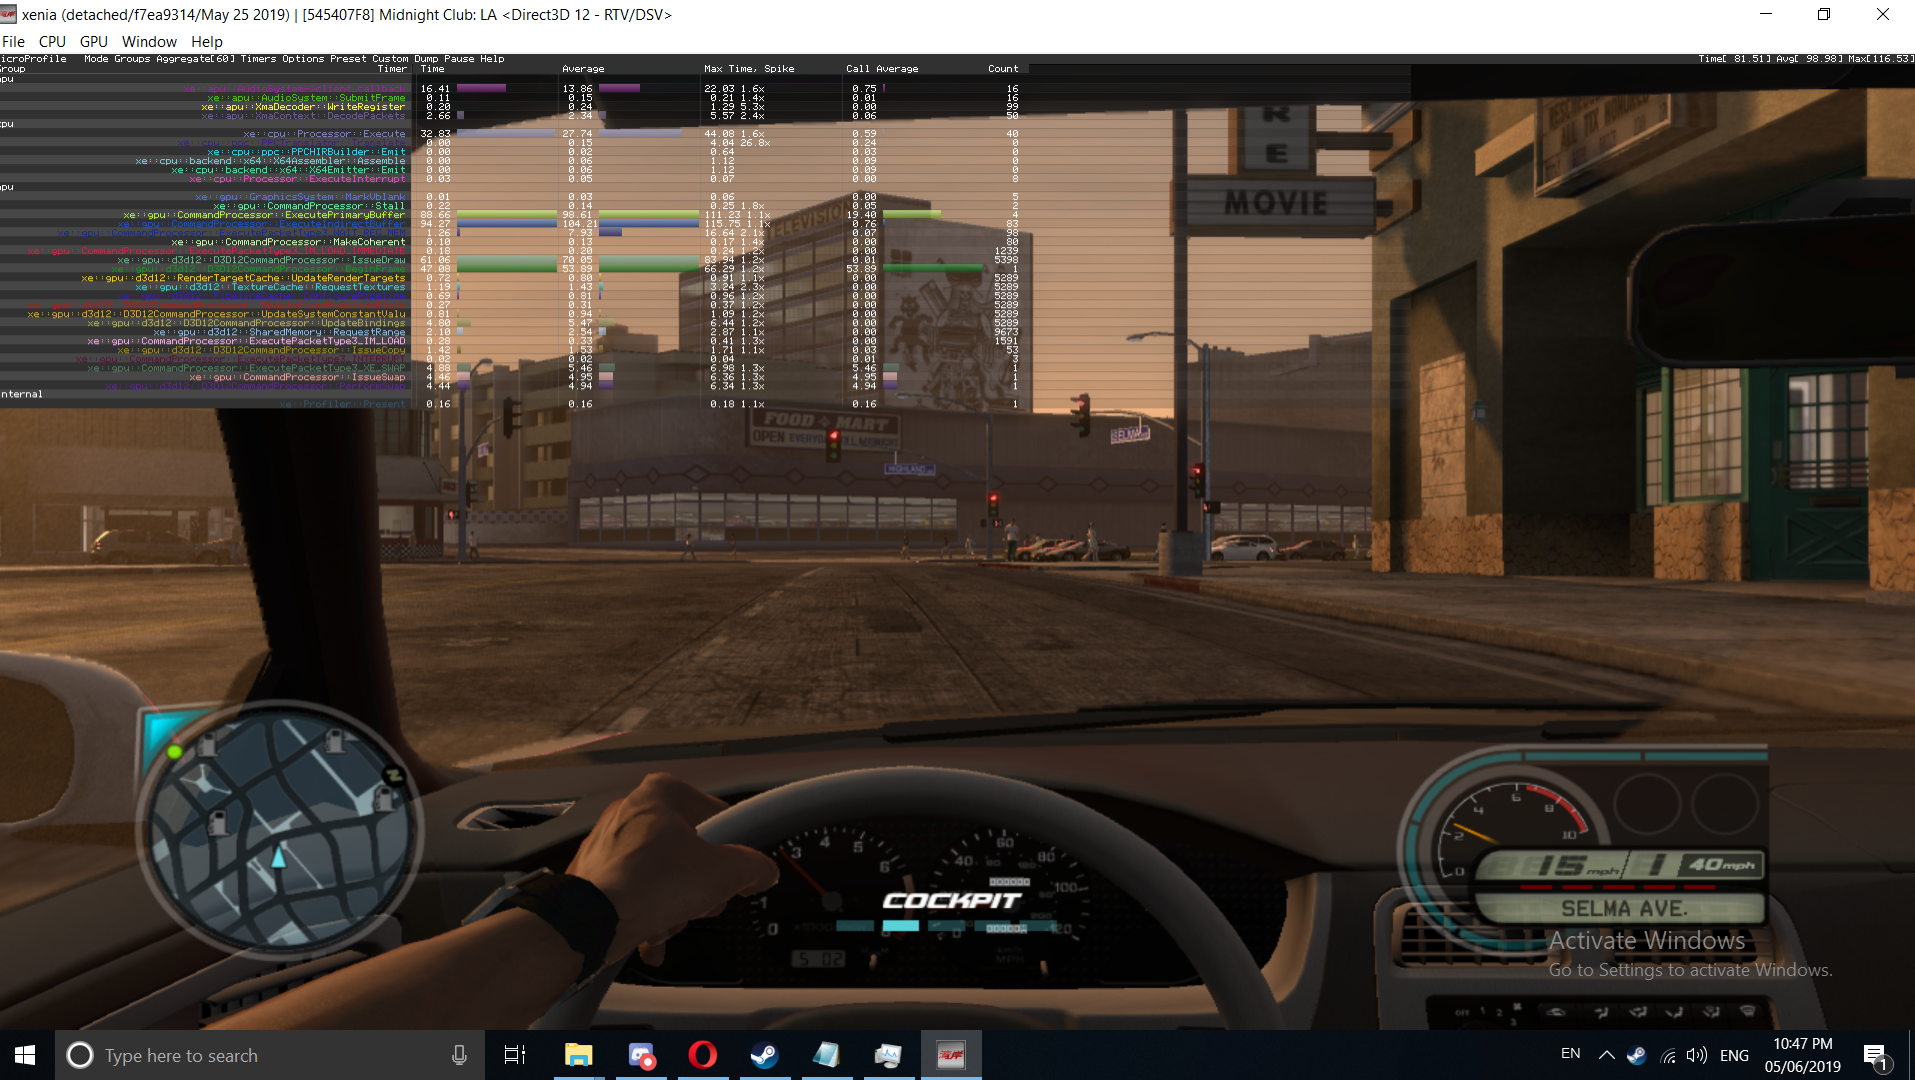The height and width of the screenshot is (1080, 1915).
Task: Select the ExecutePacketType3_IM_LOAD timer row
Action: click(x=246, y=341)
